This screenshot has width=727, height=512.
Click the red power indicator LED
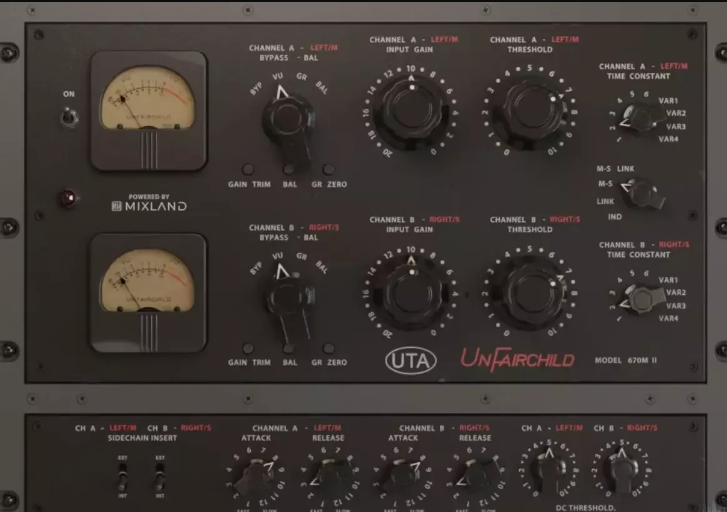tap(68, 198)
